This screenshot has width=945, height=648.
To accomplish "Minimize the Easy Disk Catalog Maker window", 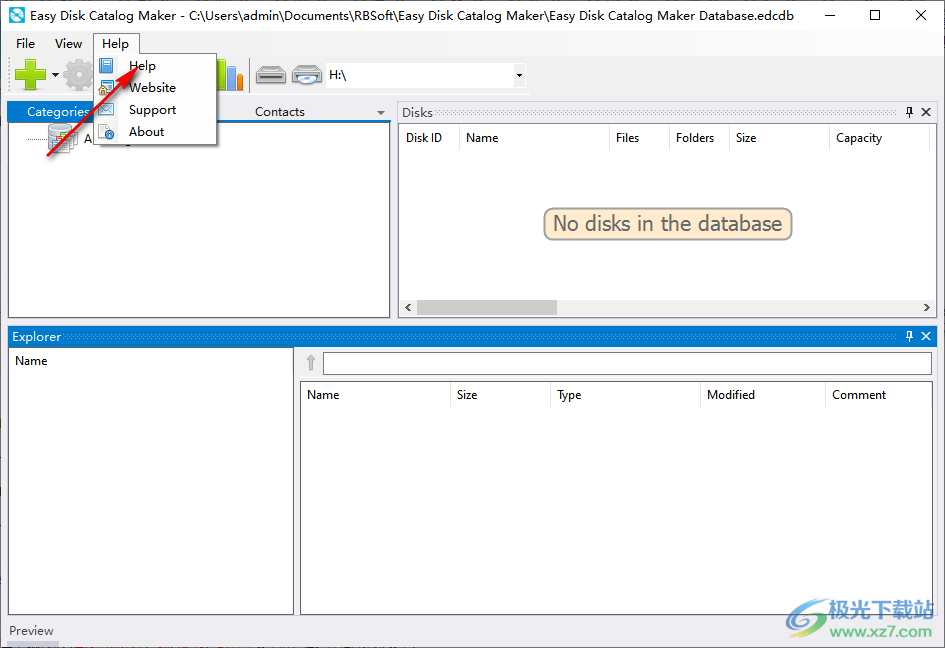I will coord(830,16).
